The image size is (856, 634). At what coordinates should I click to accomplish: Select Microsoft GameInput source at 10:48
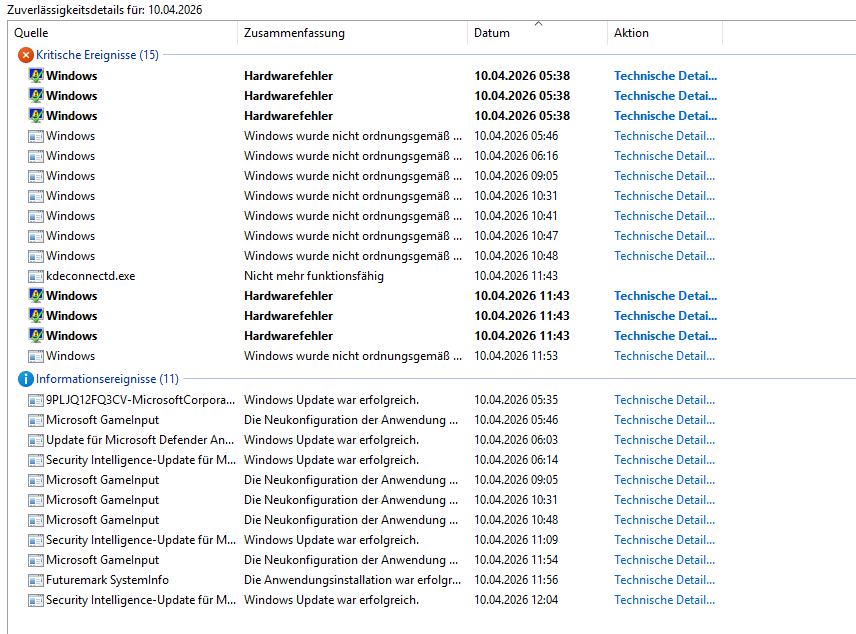(103, 520)
